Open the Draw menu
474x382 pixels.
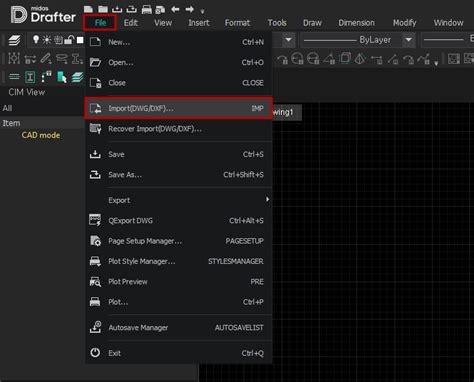(x=312, y=23)
